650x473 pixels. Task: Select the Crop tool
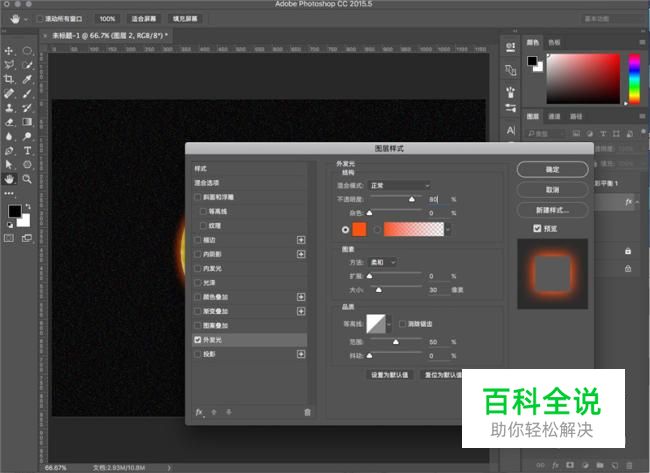pyautogui.click(x=9, y=79)
